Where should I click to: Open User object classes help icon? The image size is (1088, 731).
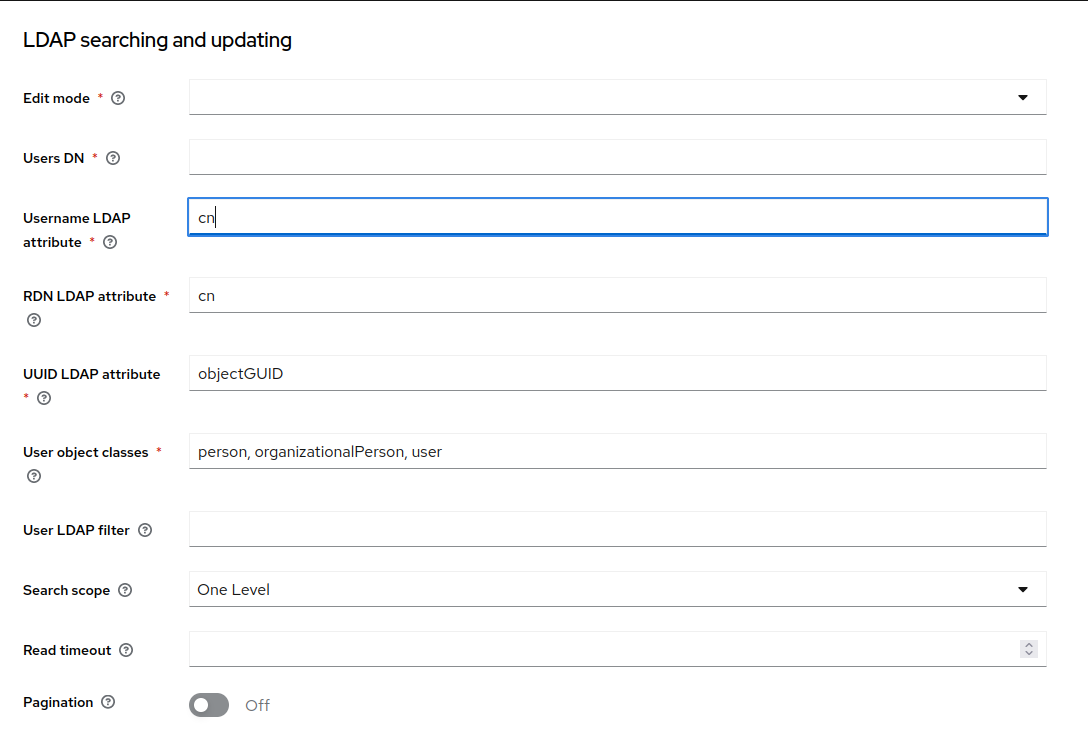(x=33, y=476)
